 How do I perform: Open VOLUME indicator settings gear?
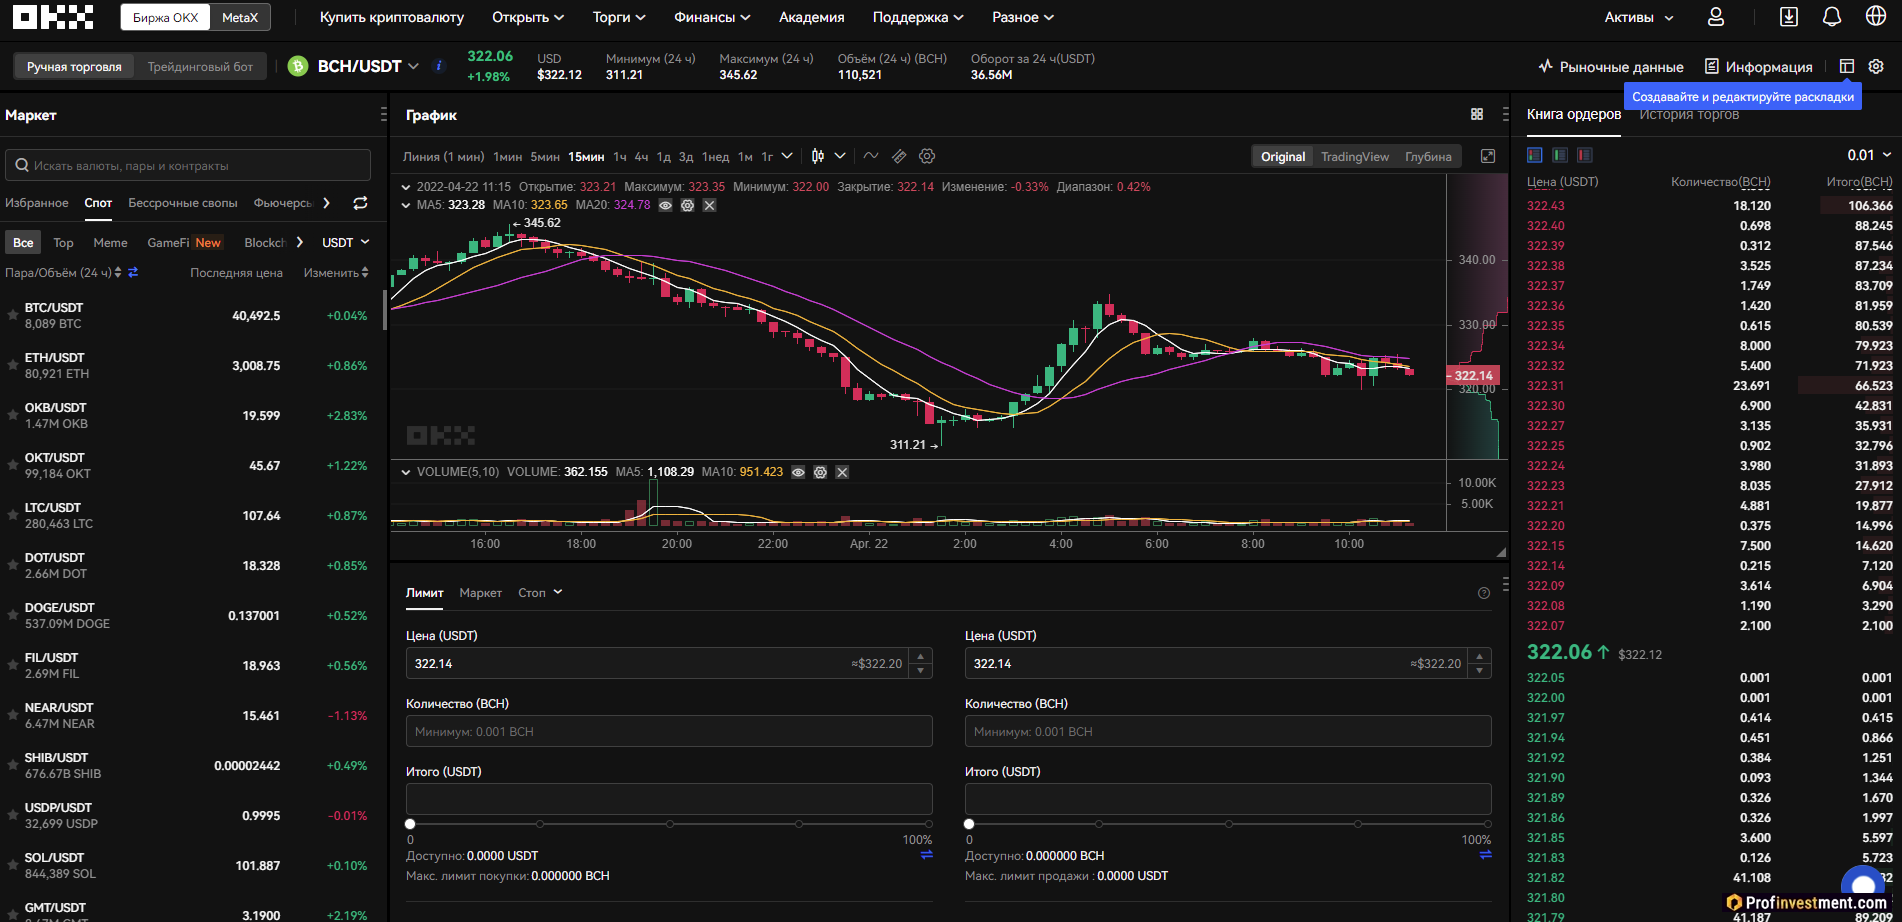(x=820, y=472)
